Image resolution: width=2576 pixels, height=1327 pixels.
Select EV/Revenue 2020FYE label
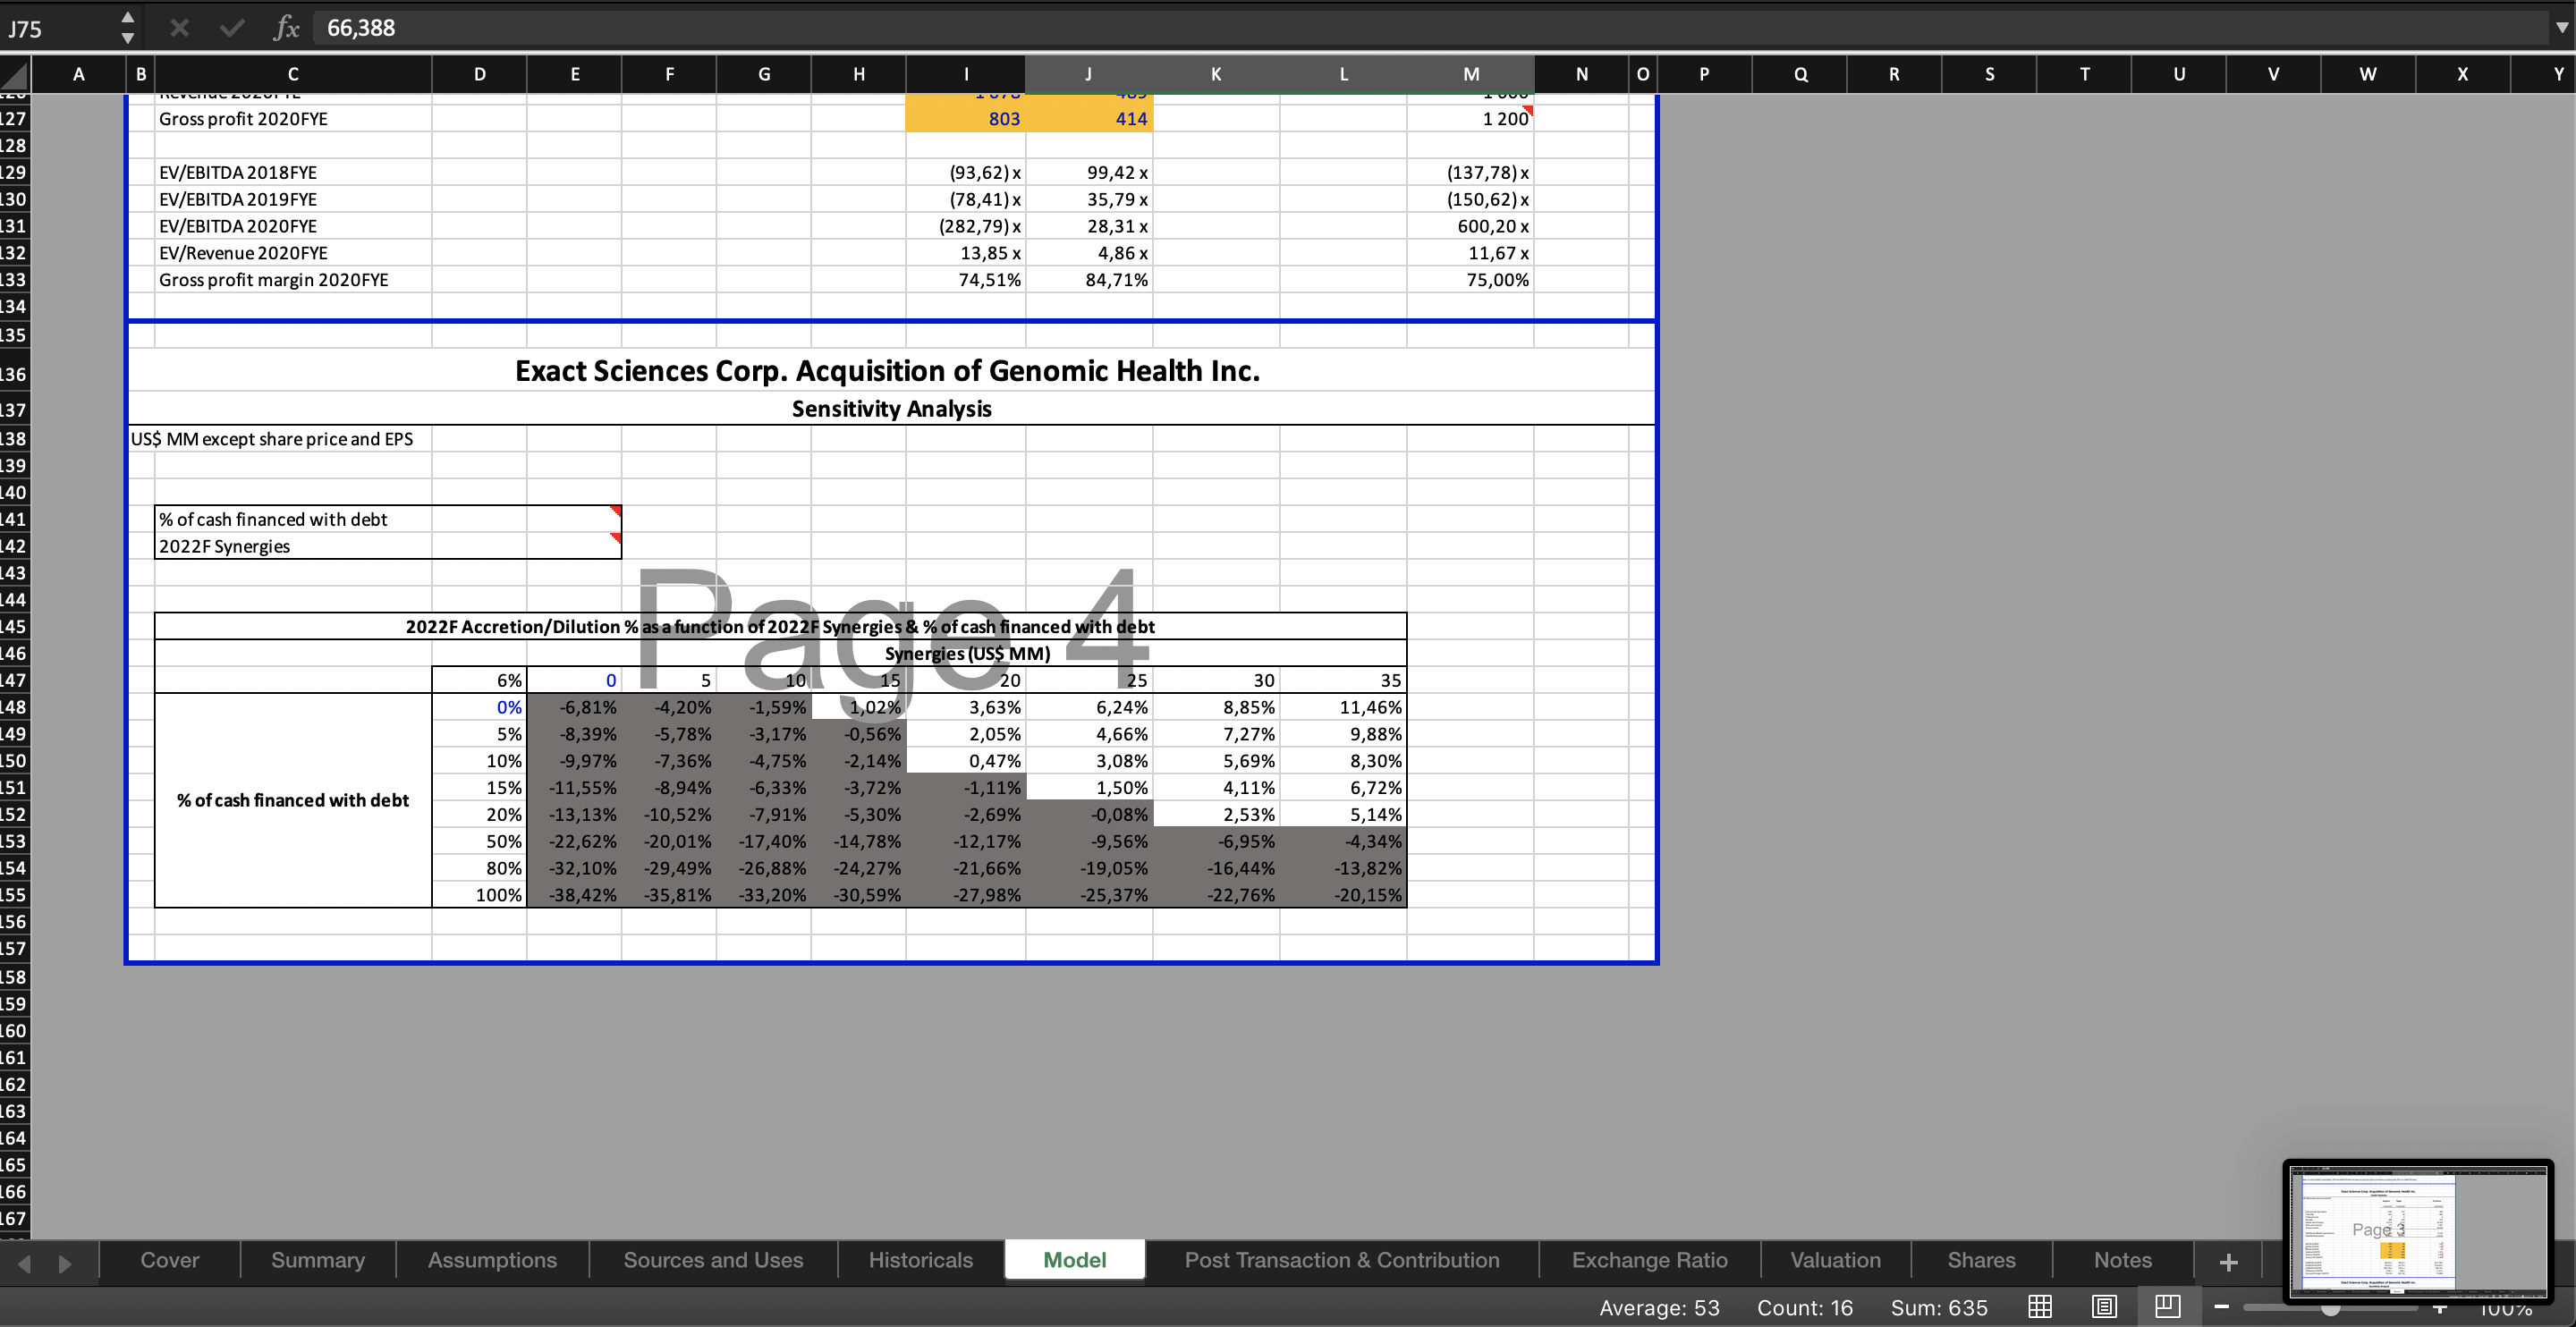[x=293, y=254]
